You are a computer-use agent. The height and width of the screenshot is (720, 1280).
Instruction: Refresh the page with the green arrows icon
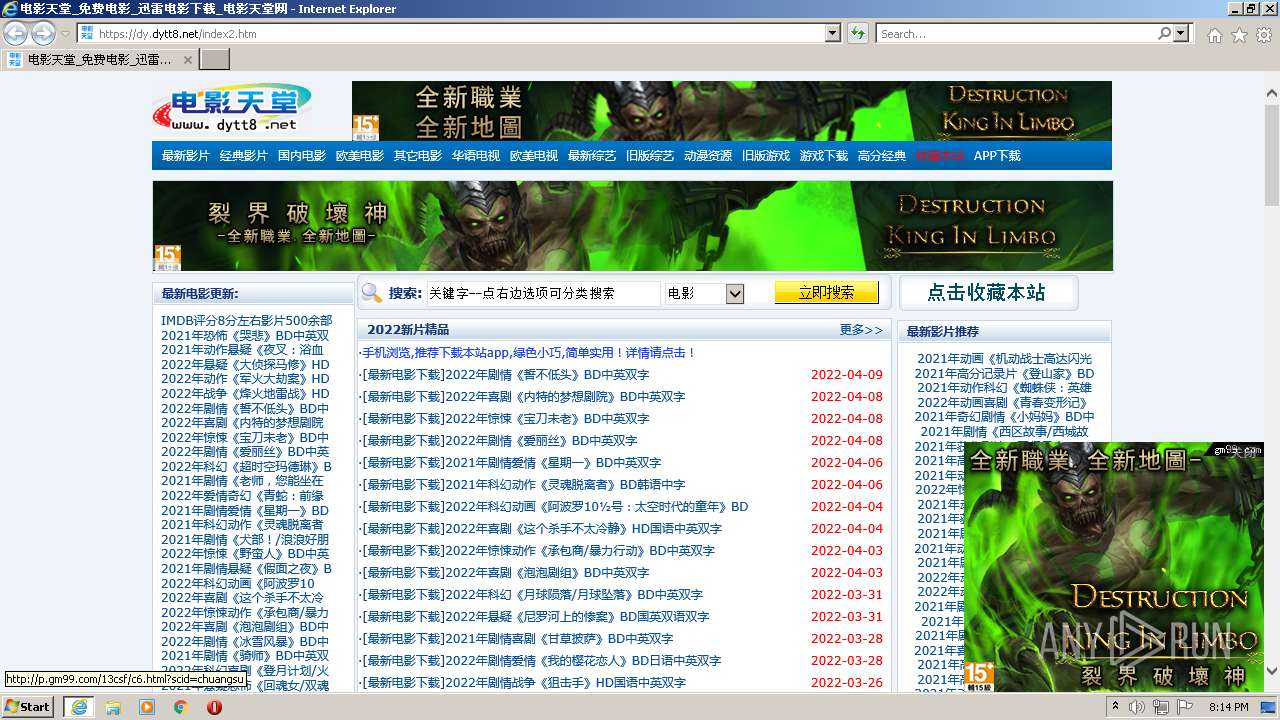pos(857,33)
